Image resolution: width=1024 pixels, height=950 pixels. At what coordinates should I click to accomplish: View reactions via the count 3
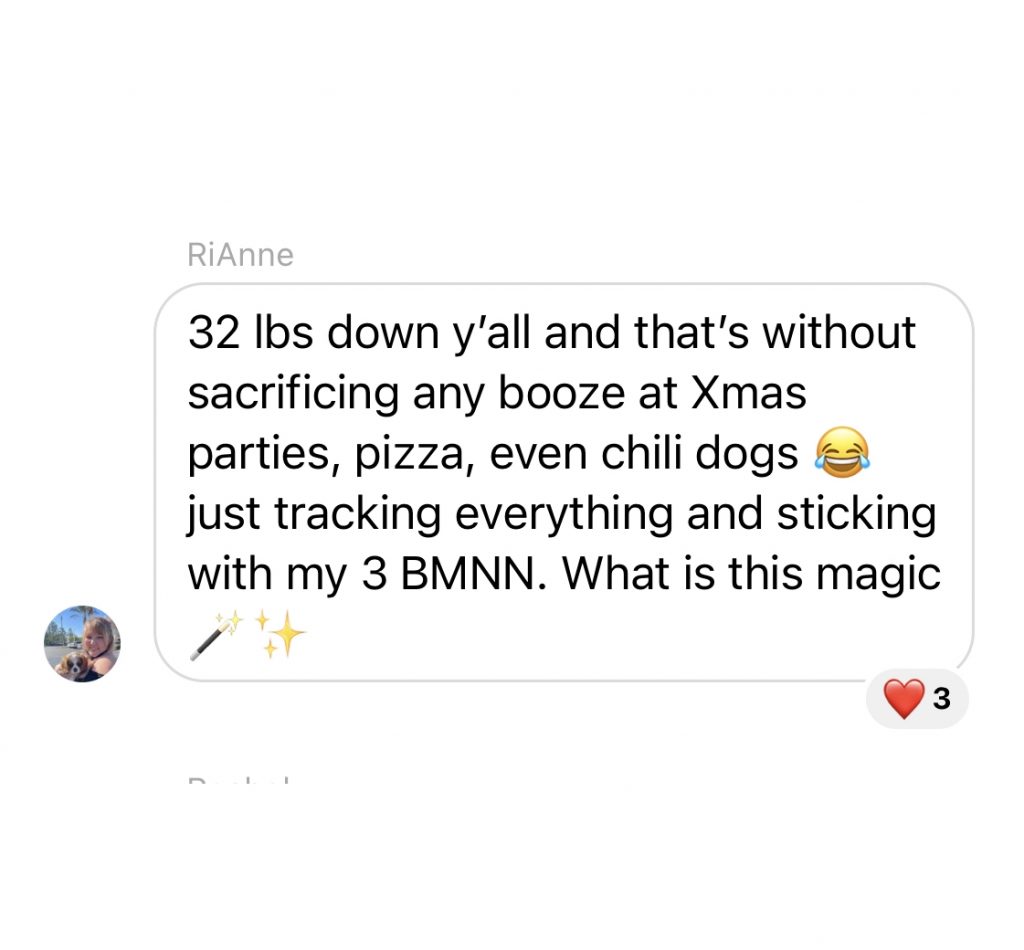(x=941, y=699)
